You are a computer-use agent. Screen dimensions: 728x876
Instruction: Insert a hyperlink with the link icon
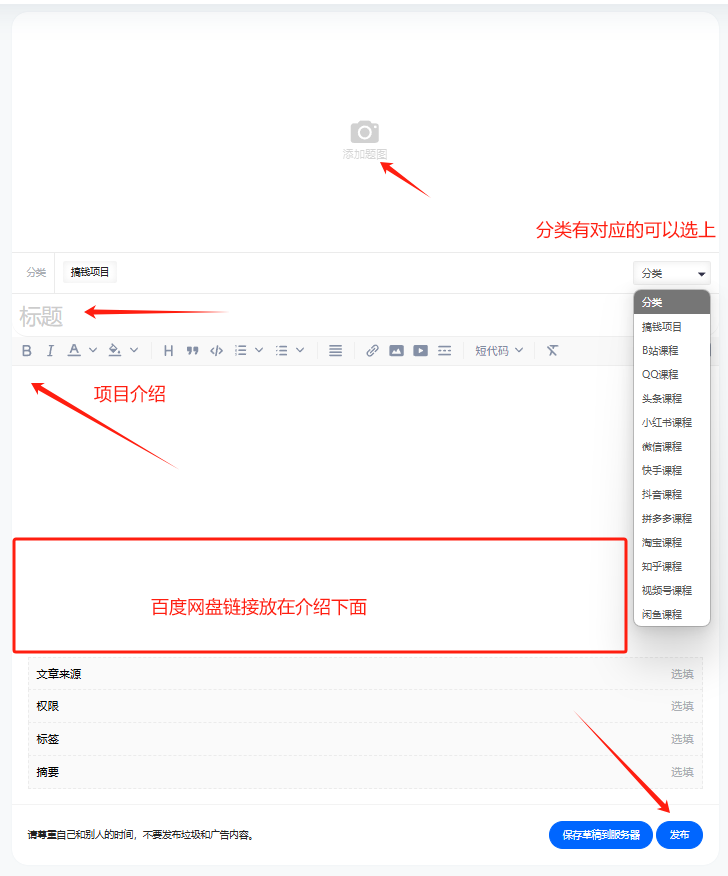coord(372,351)
